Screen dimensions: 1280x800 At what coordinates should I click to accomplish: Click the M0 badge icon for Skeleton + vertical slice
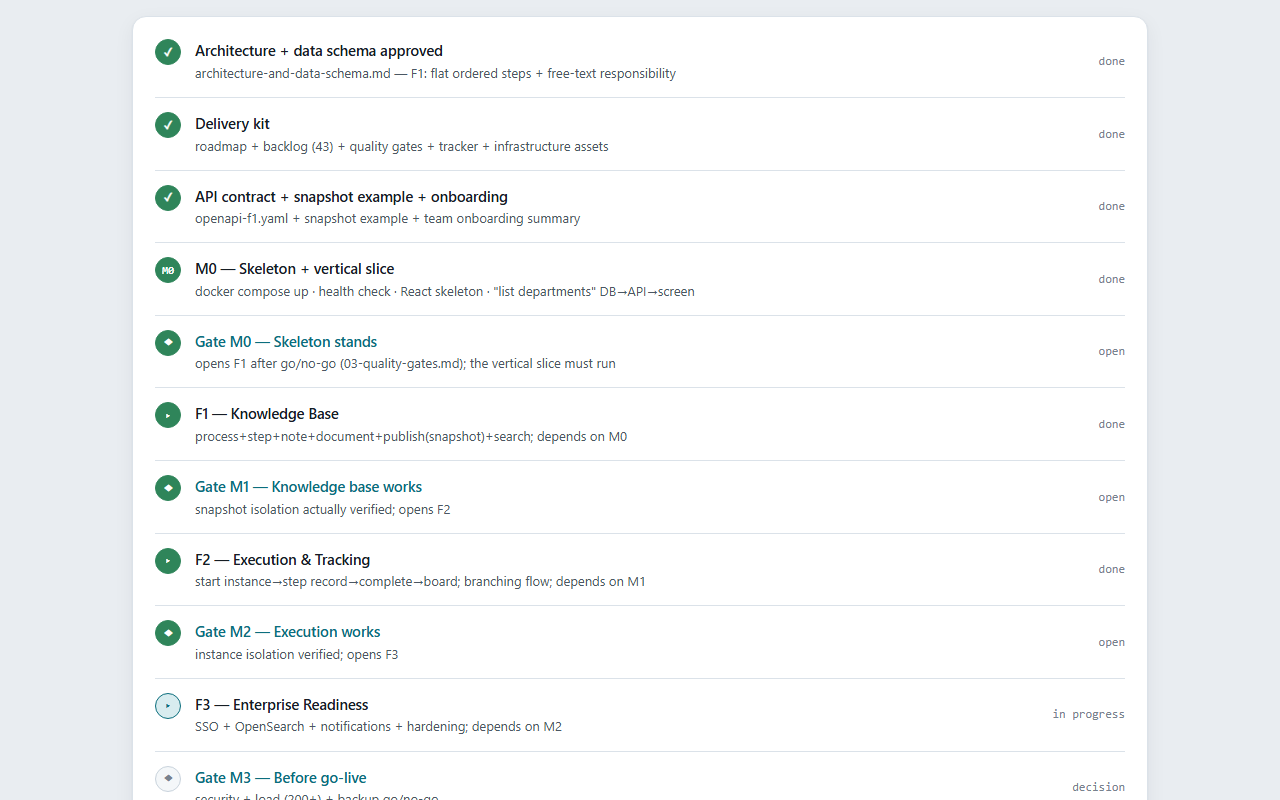168,270
